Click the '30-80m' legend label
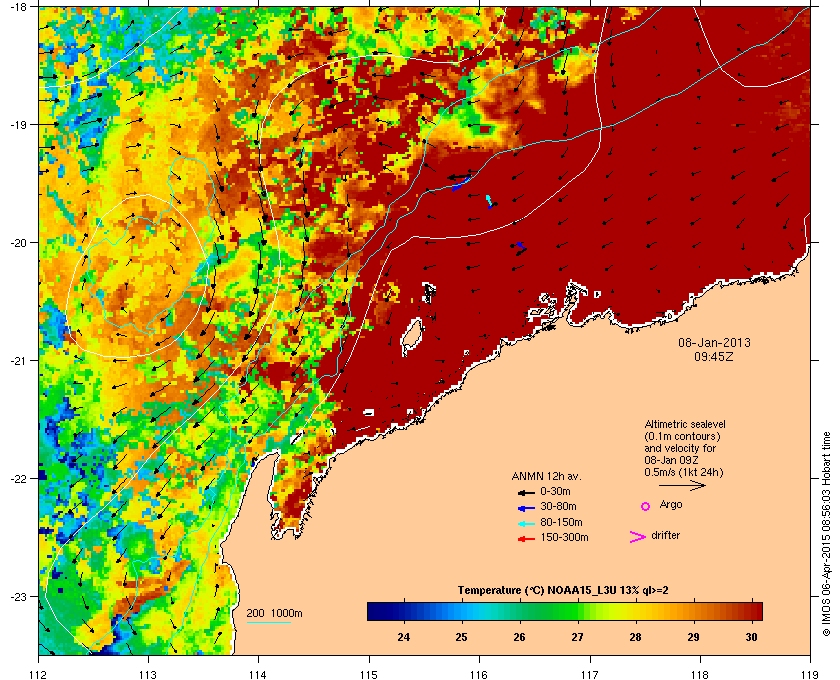 pos(558,506)
